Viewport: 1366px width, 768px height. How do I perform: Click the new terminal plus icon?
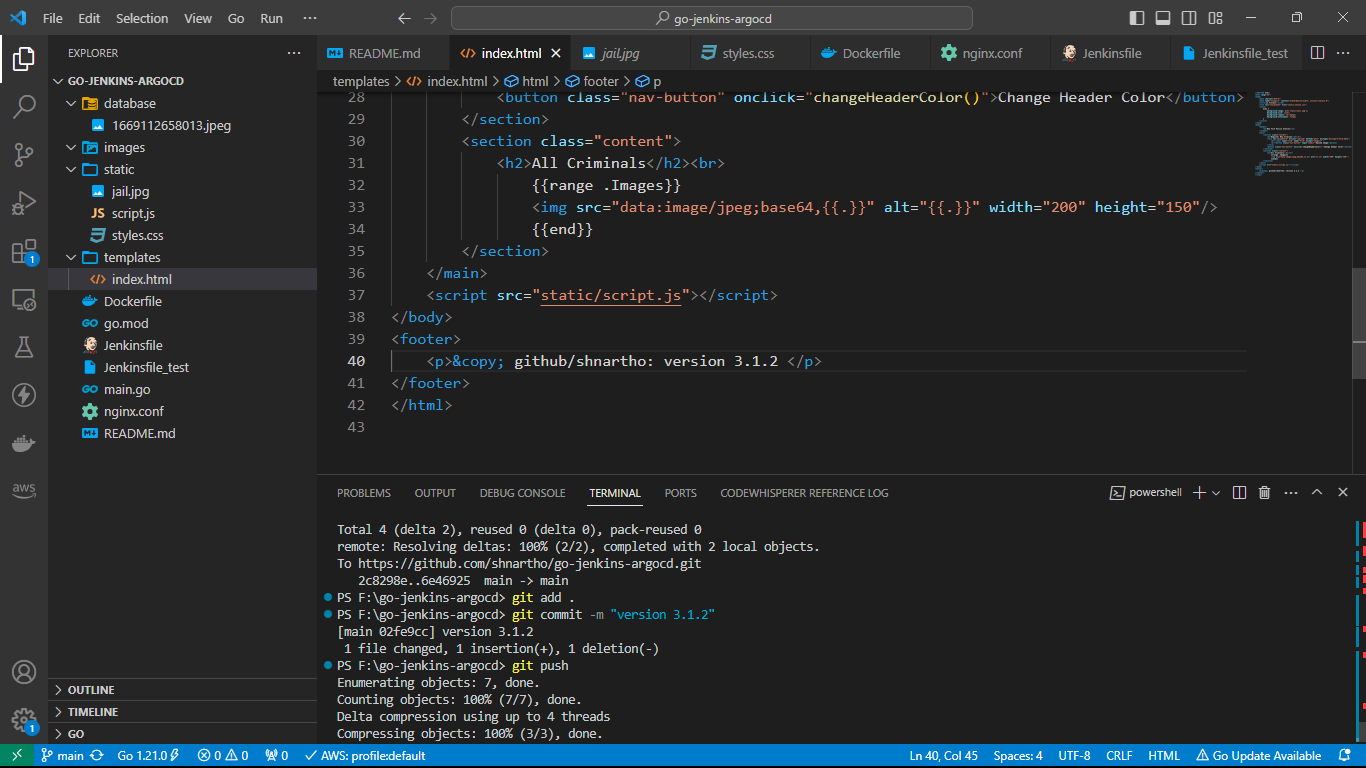[1200, 492]
